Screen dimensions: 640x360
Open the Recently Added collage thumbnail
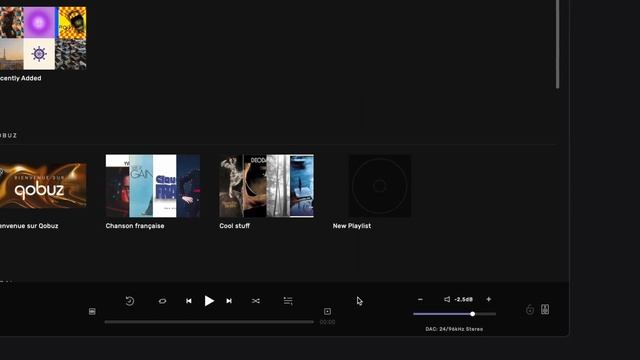click(43, 38)
